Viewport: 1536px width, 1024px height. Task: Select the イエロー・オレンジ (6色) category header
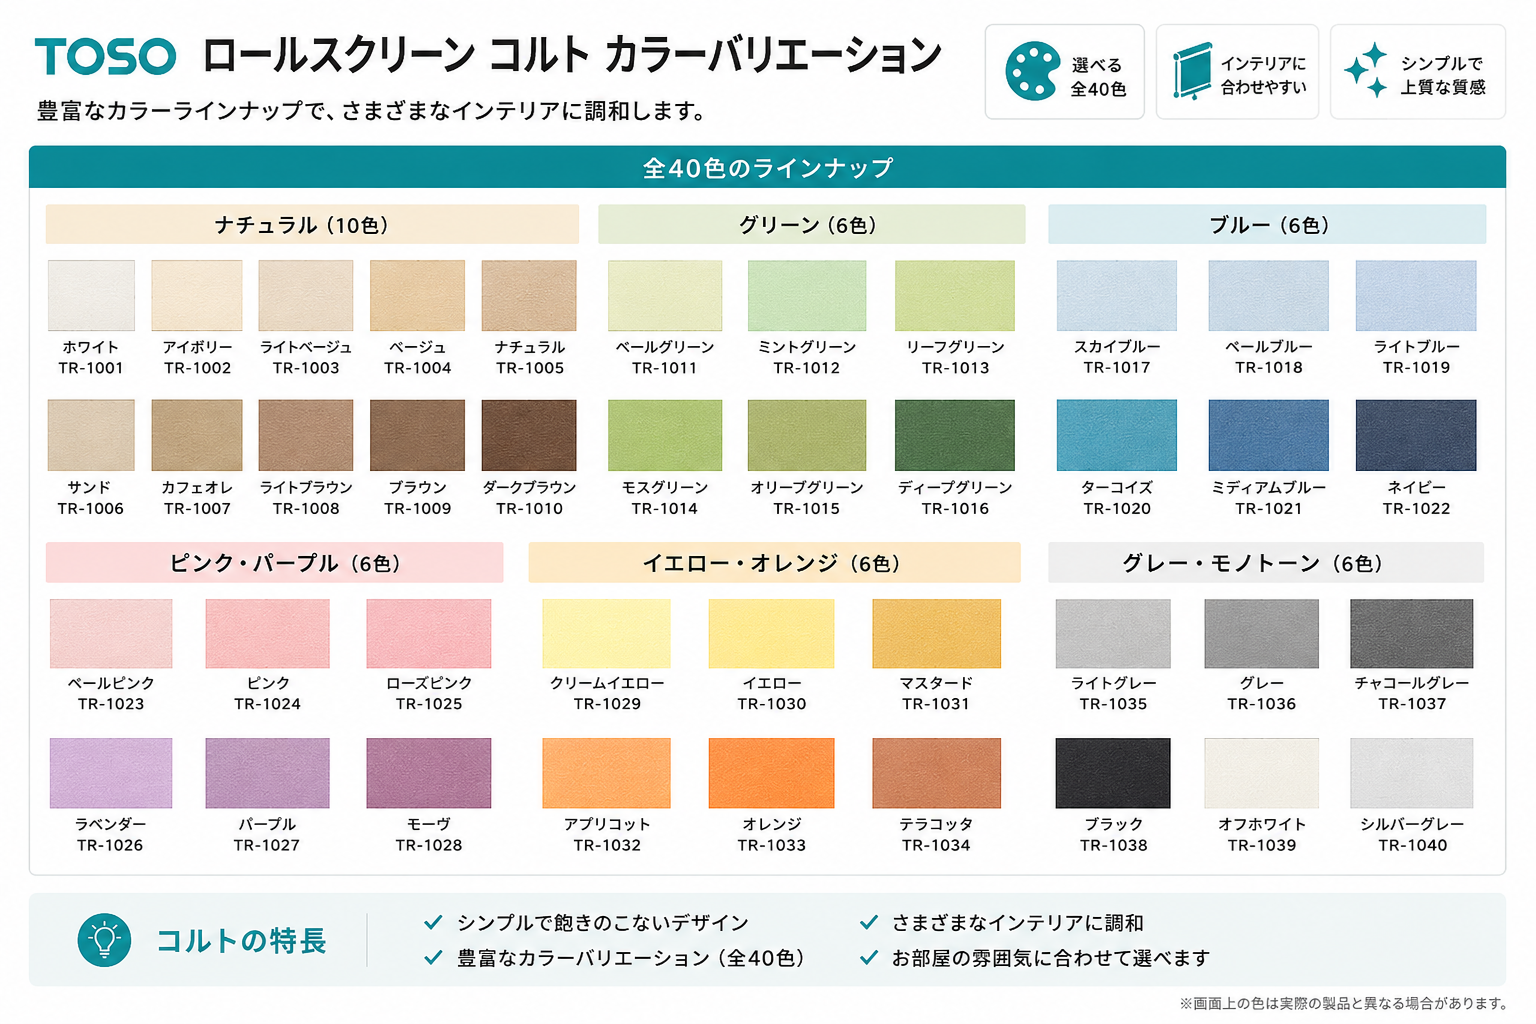[774, 563]
